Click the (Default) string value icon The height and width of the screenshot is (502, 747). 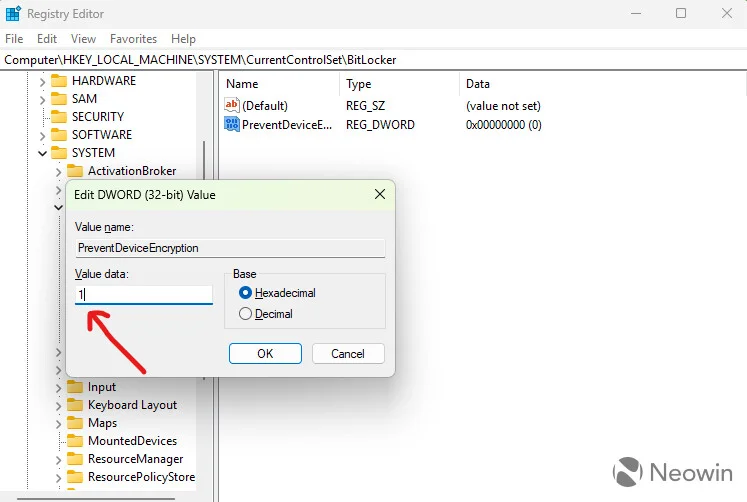pyautogui.click(x=232, y=105)
